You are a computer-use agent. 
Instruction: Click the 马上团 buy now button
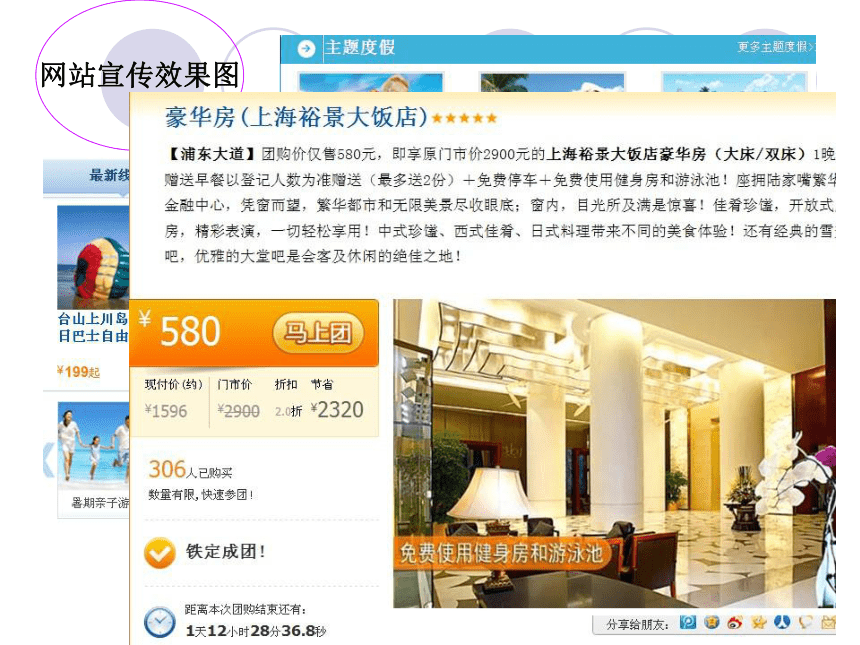pyautogui.click(x=318, y=332)
